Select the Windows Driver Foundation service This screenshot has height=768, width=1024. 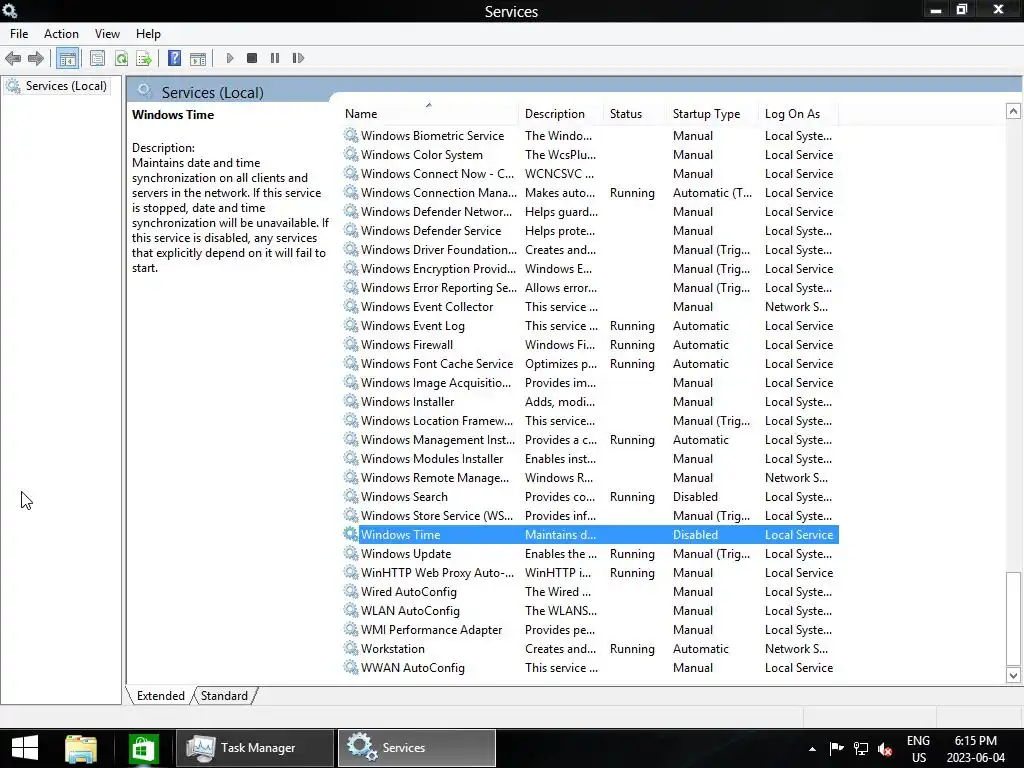[x=590, y=249]
